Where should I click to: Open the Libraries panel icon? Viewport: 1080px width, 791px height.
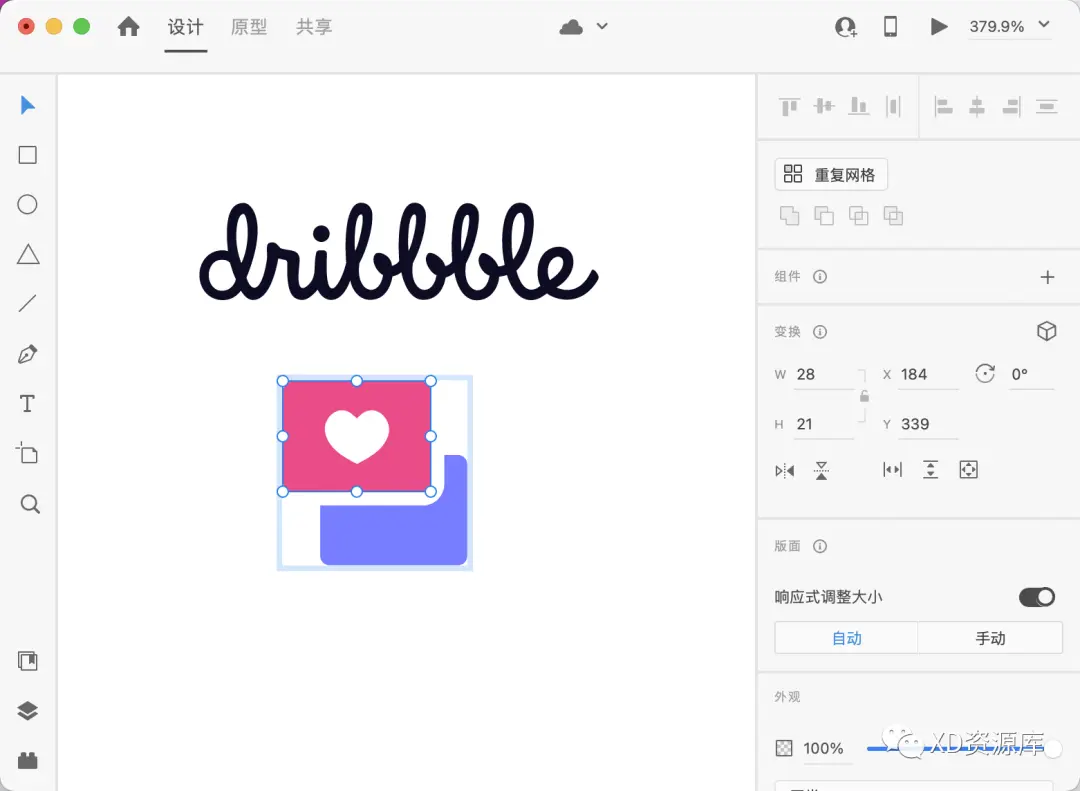coord(28,661)
